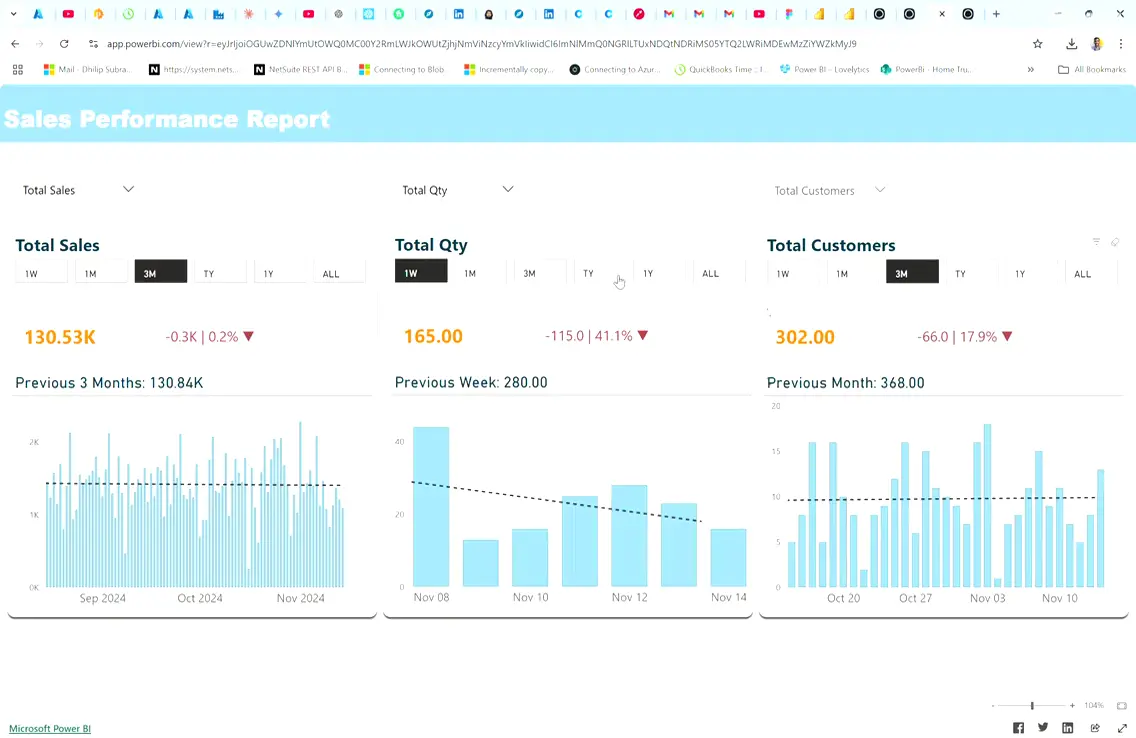Select 1Y period for Total Qty
1136x738 pixels.
click(x=659, y=273)
